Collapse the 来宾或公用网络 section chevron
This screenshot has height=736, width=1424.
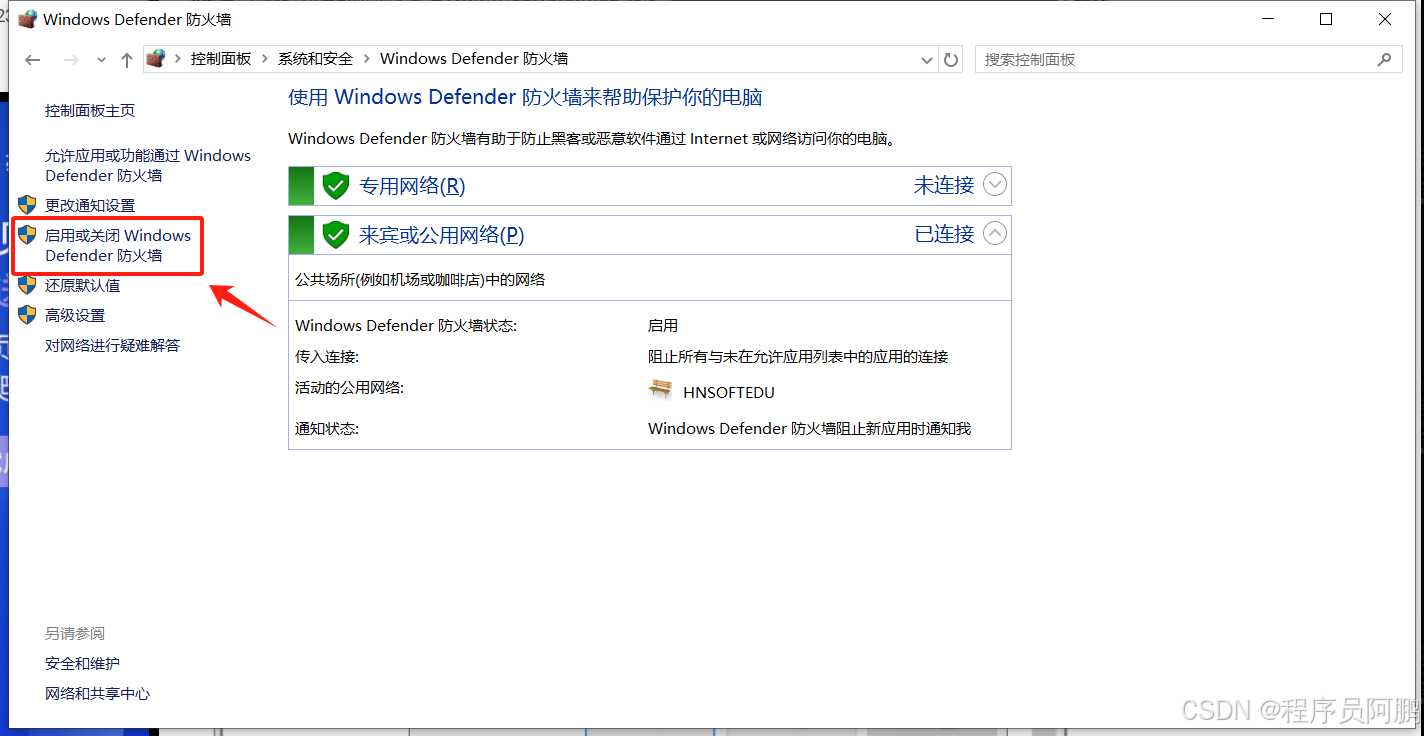994,233
